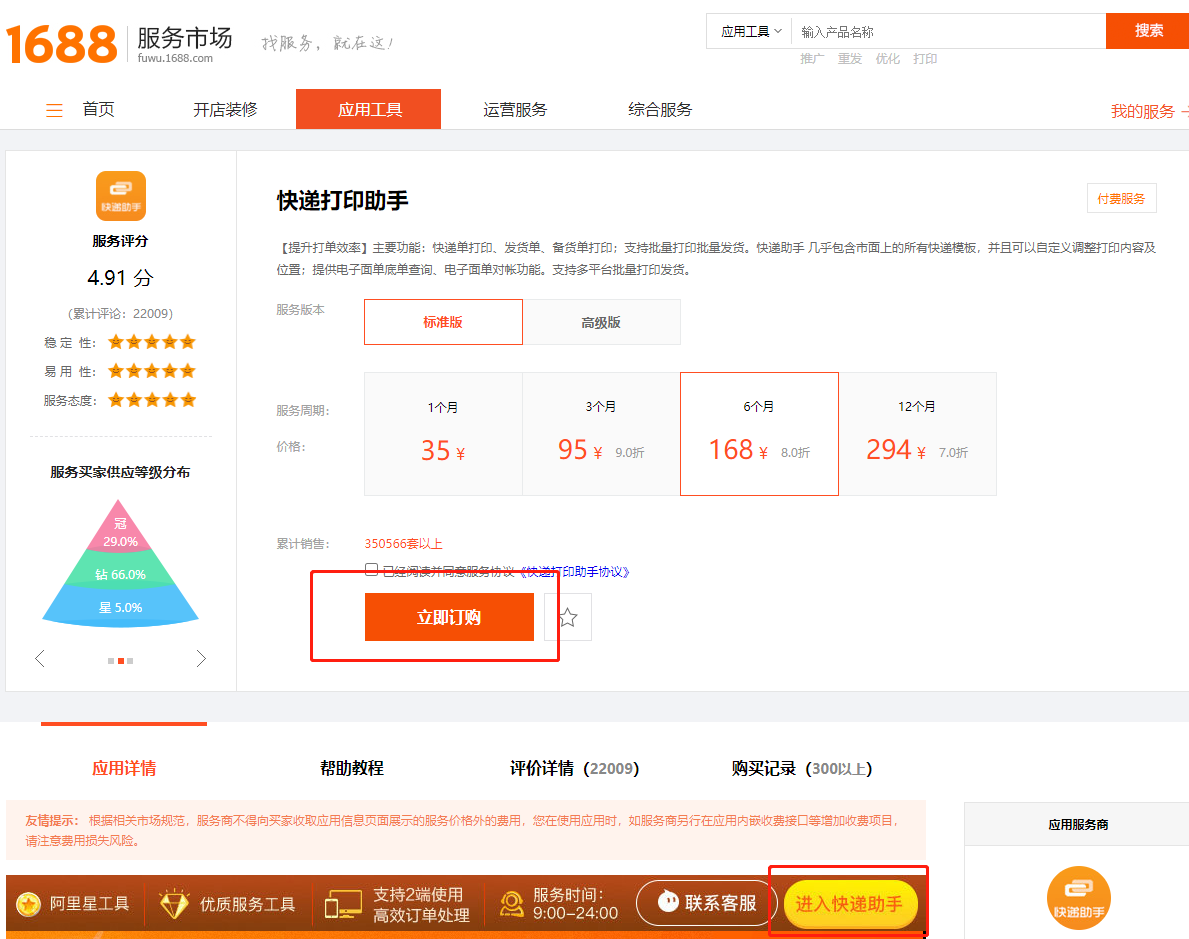This screenshot has height=939, width=1189.
Task: Click the 支持2端使用 devices icon
Action: 343,905
